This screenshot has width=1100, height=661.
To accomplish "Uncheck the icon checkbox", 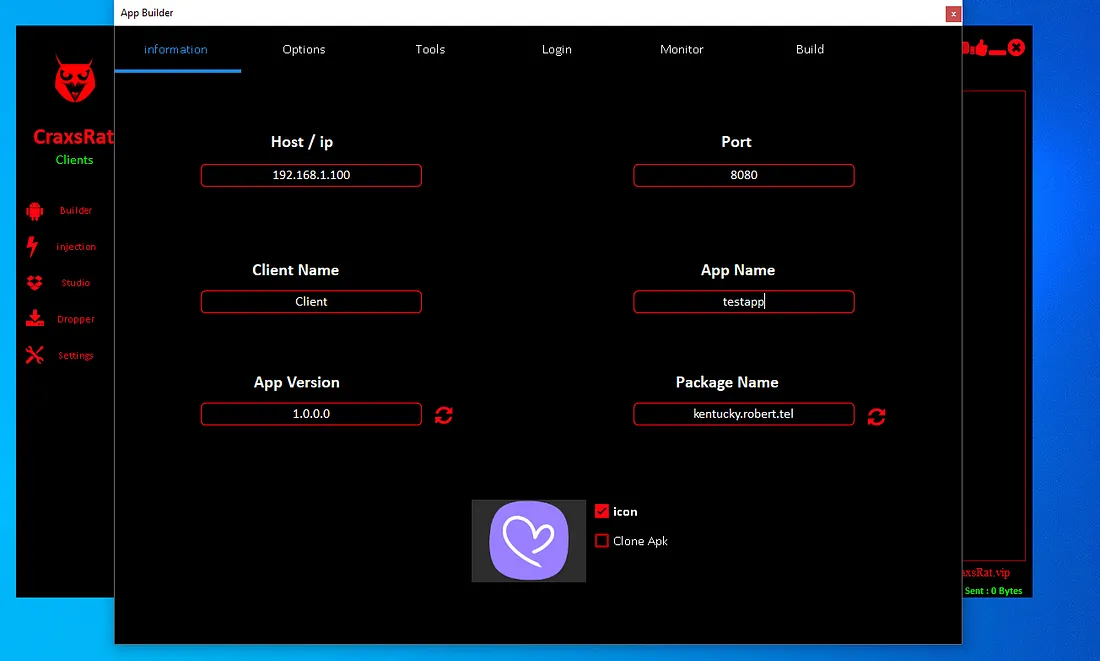I will tap(602, 511).
